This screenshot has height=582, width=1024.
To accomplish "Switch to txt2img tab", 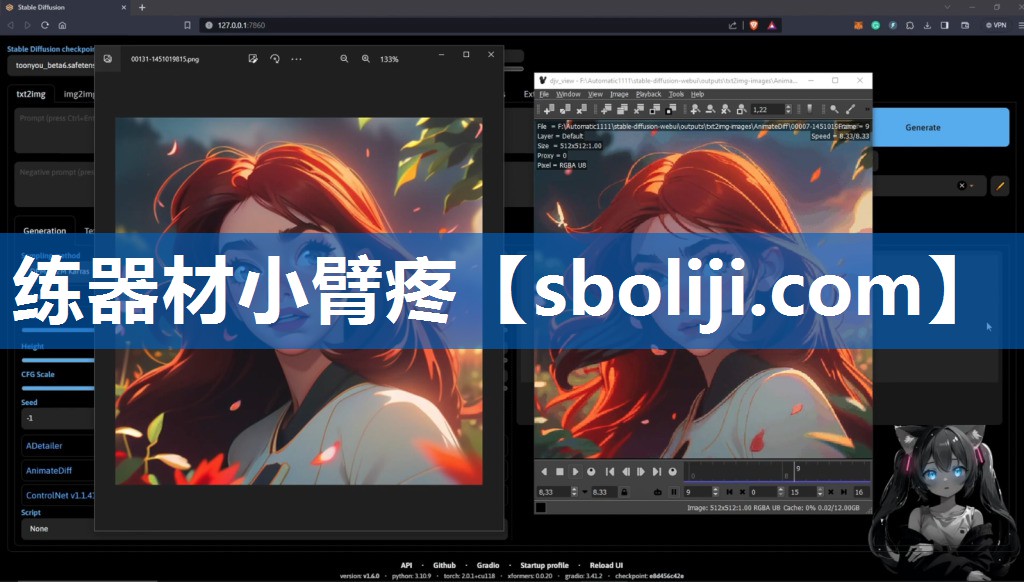I will (x=31, y=94).
